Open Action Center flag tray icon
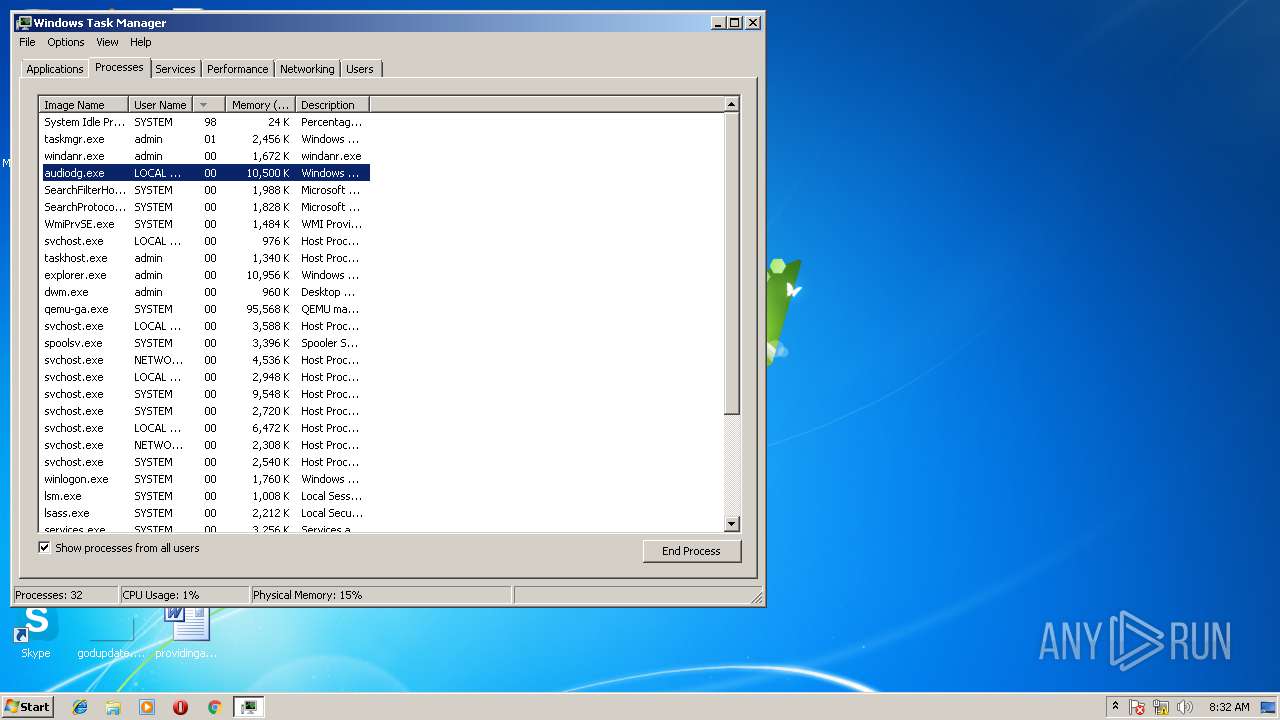 point(1137,707)
